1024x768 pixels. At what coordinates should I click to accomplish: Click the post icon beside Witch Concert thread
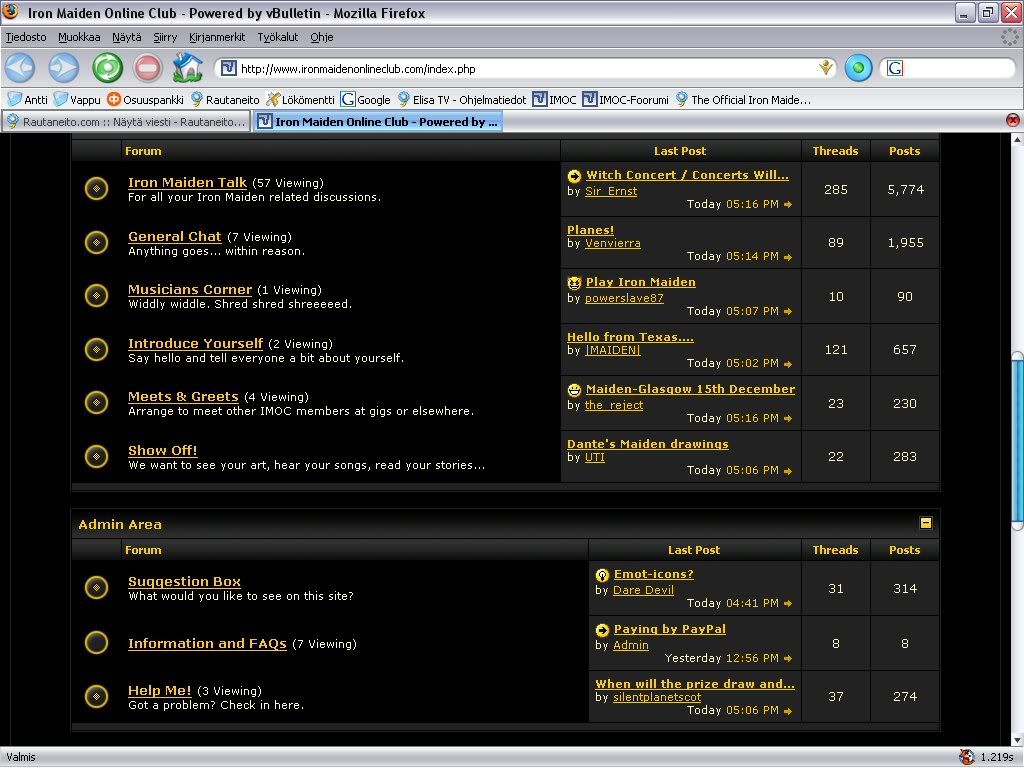pyautogui.click(x=574, y=176)
